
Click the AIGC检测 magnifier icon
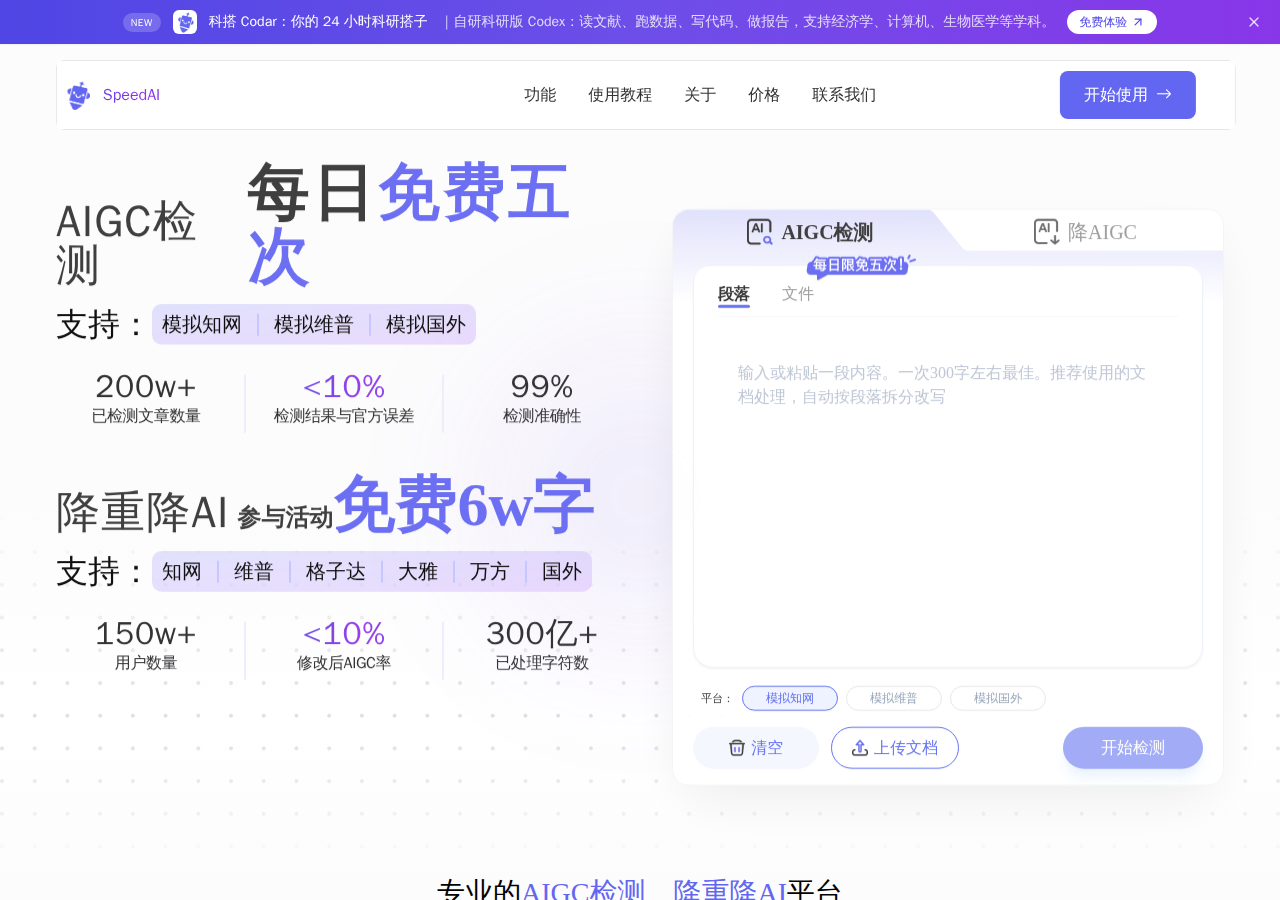click(759, 232)
